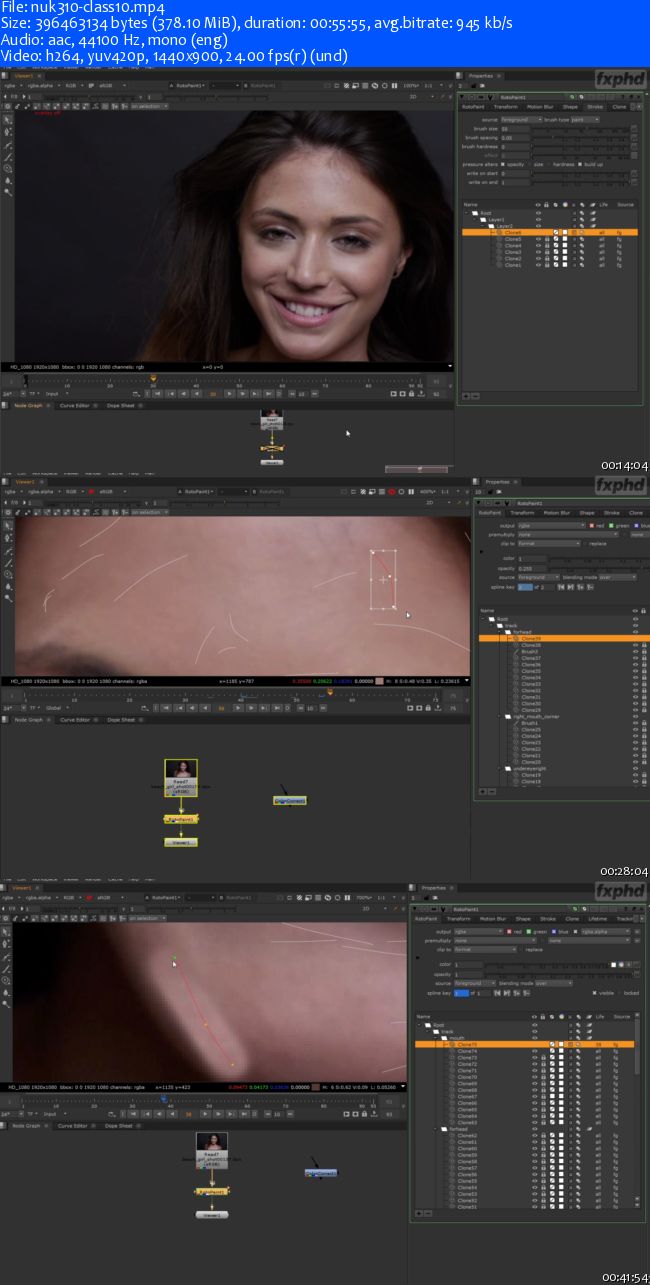Toggle lock on Clone74 row in 00:41:54 frame

coord(543,1051)
